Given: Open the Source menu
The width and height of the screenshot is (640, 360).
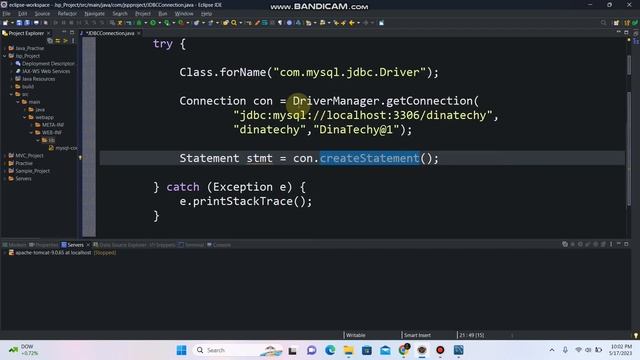Looking at the screenshot, I should pyautogui.click(x=42, y=13).
